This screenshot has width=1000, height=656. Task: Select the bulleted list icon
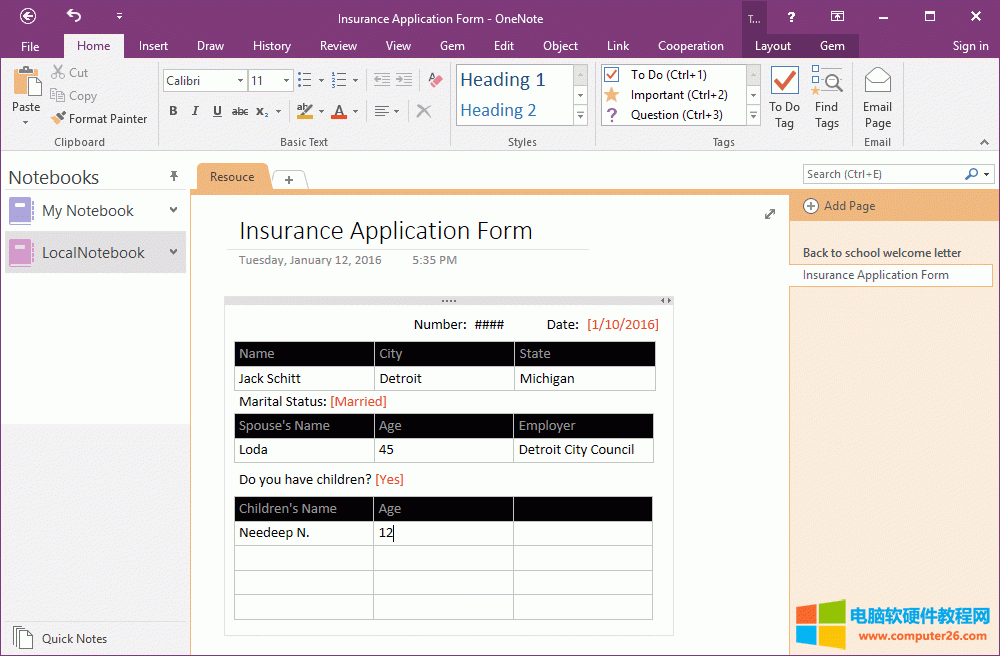(305, 79)
